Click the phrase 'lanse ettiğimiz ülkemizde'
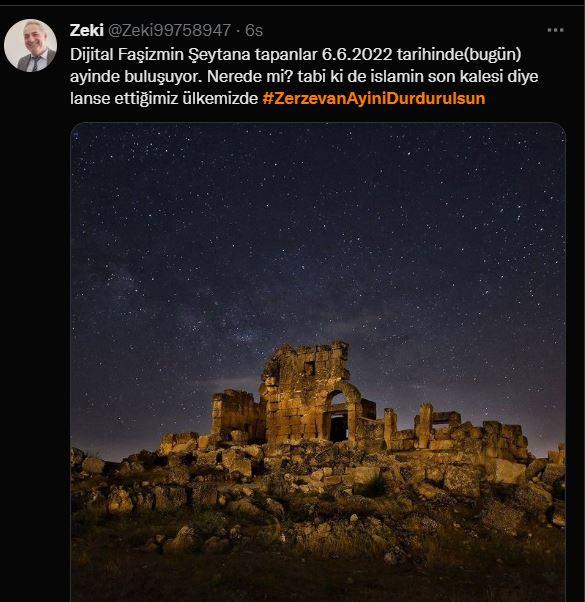Screen dimensions: 585x602 pyautogui.click(x=164, y=99)
